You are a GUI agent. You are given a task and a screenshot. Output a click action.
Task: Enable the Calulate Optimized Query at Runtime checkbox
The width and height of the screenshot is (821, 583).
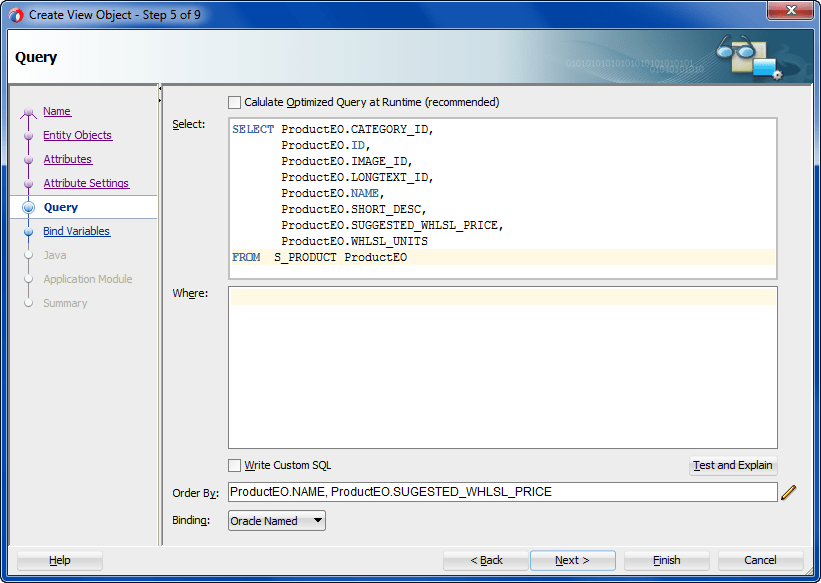[234, 102]
